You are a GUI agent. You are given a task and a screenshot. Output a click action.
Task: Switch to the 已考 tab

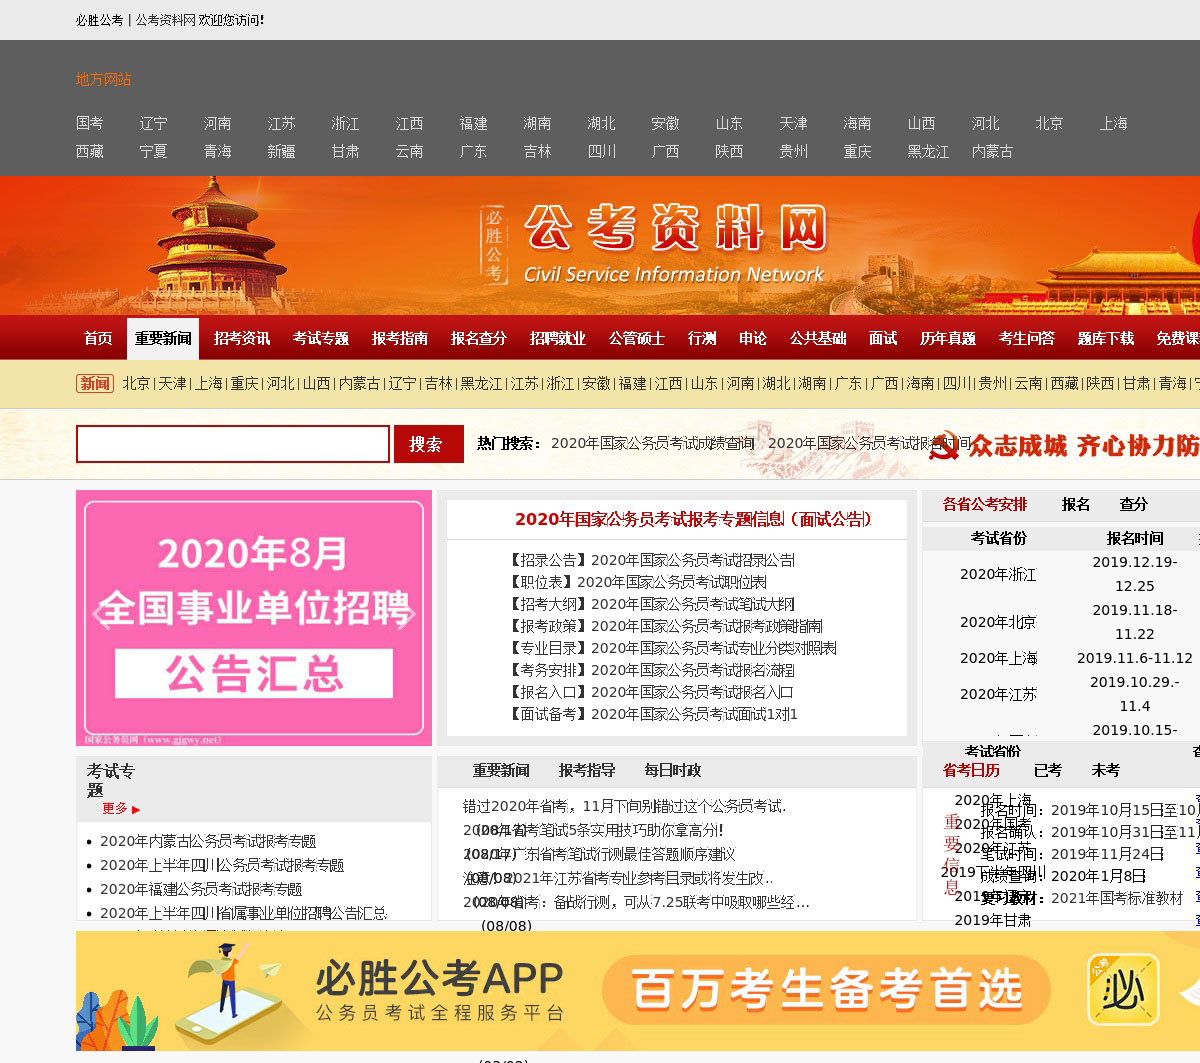pyautogui.click(x=1047, y=771)
